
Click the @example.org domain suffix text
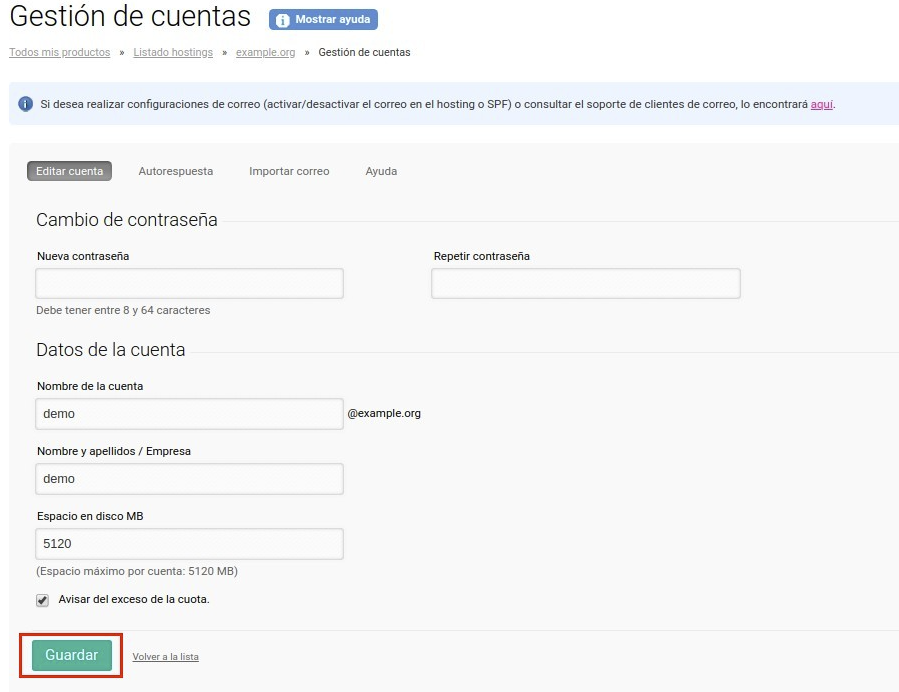(384, 413)
